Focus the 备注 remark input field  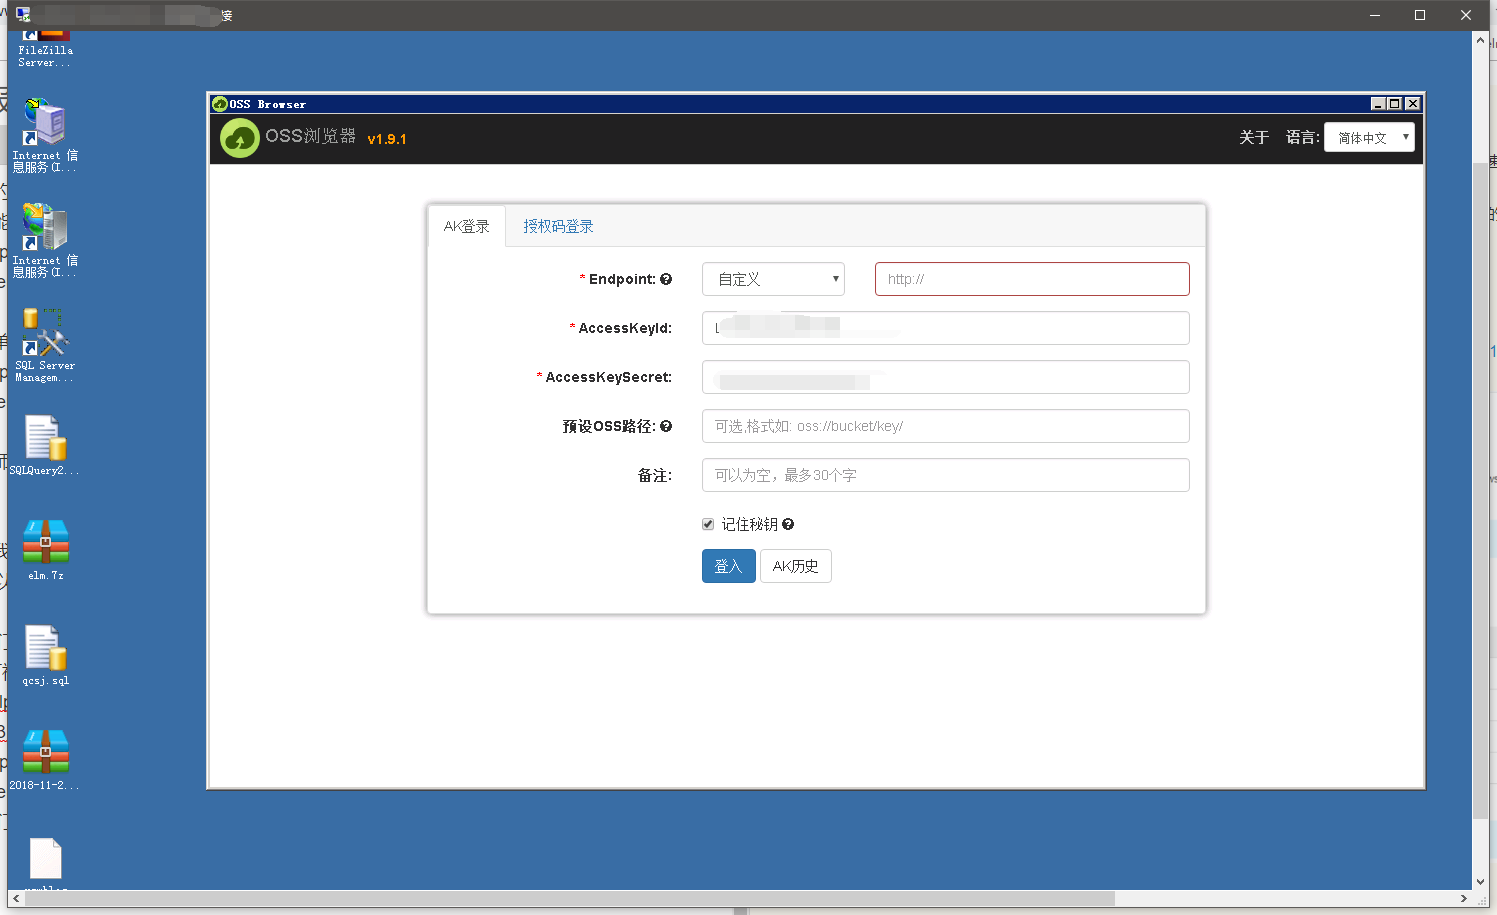pos(946,475)
